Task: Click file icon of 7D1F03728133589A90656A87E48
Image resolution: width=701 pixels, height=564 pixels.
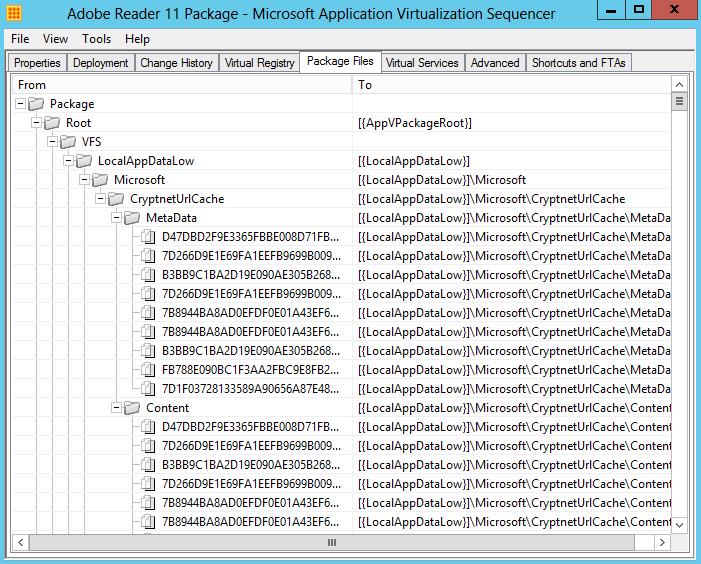Action: point(148,389)
